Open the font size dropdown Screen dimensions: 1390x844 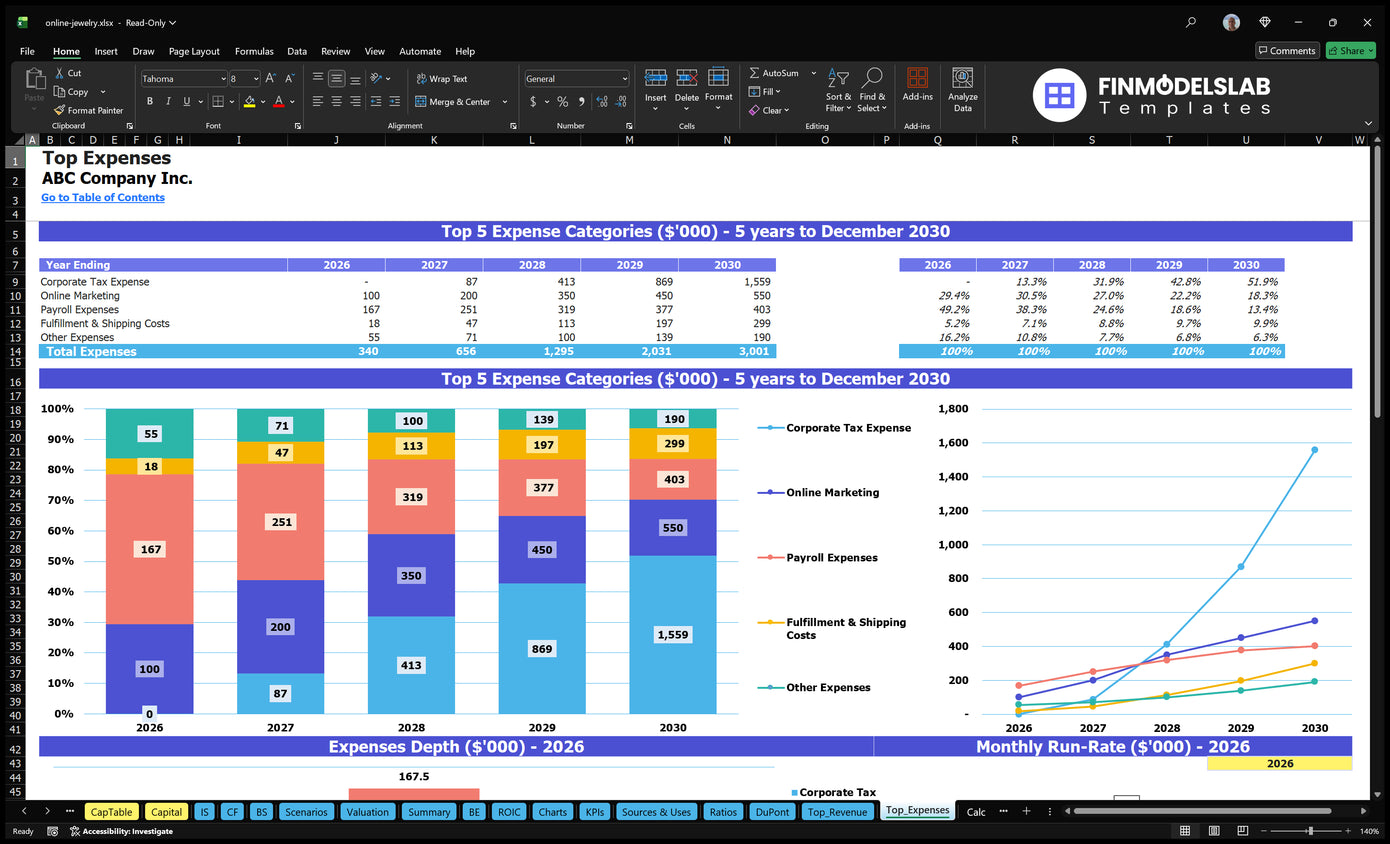coord(256,79)
